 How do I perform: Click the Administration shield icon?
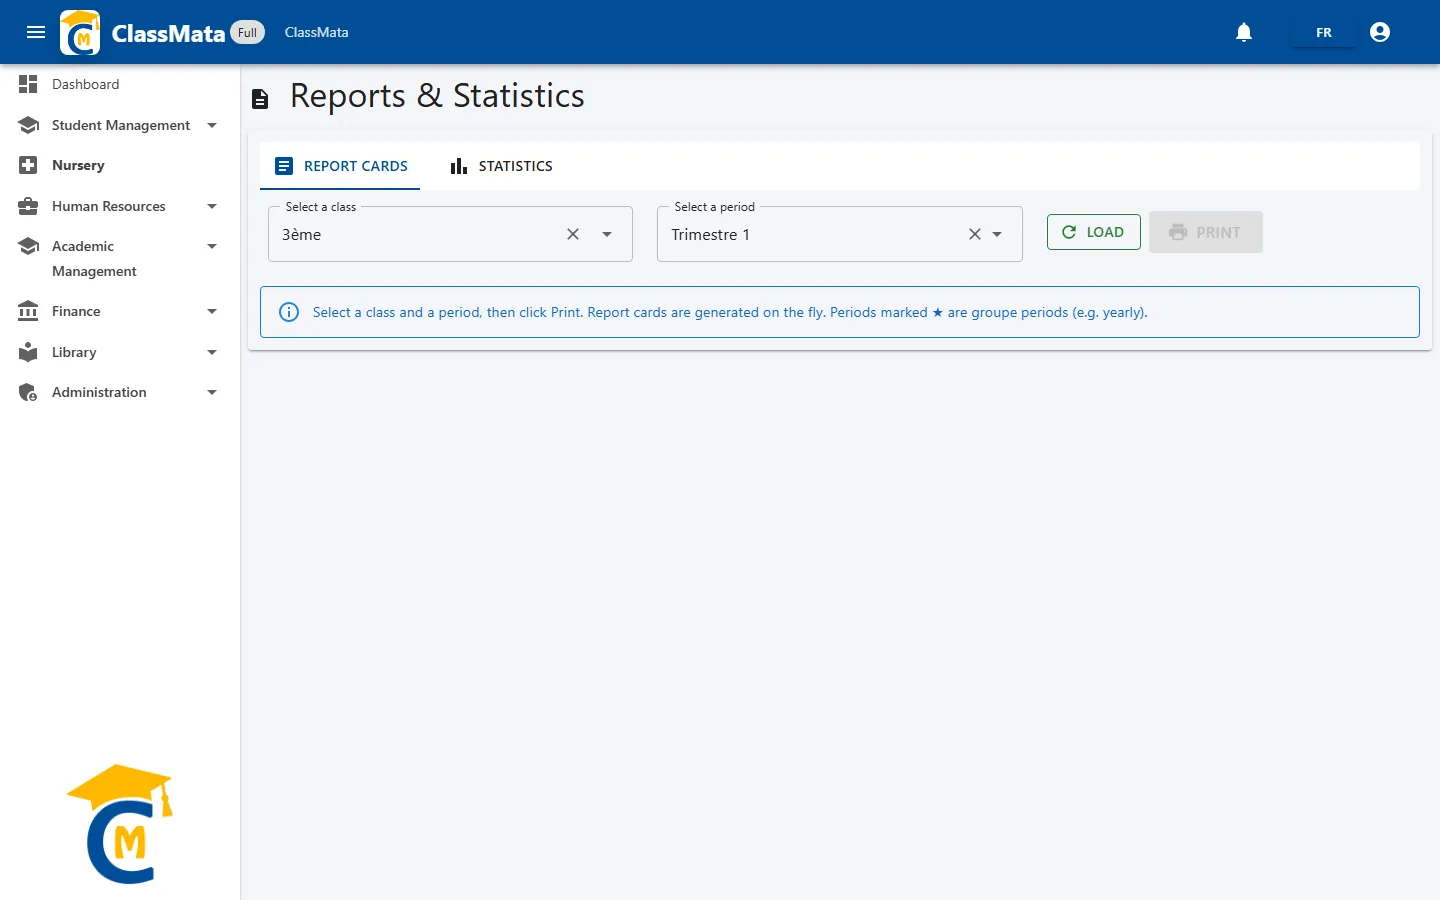(x=28, y=392)
